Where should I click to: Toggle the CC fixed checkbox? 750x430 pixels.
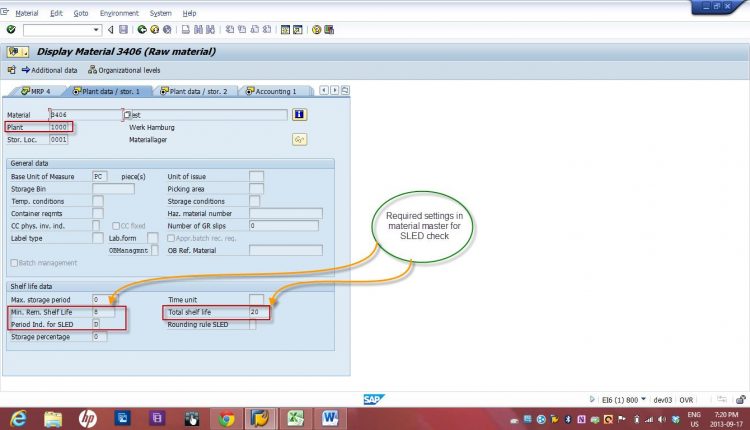(116, 226)
